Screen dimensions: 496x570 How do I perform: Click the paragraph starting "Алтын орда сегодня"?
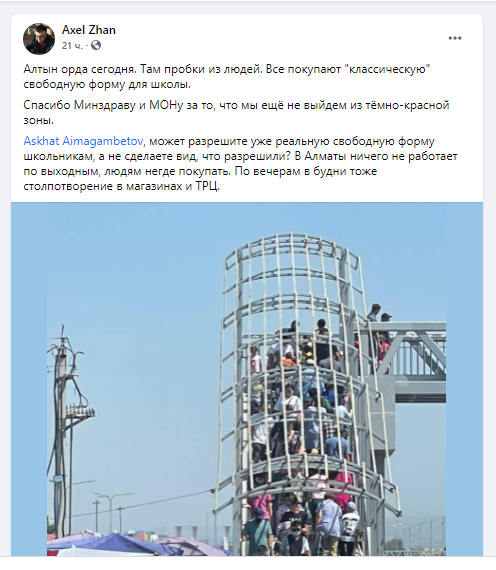point(227,77)
